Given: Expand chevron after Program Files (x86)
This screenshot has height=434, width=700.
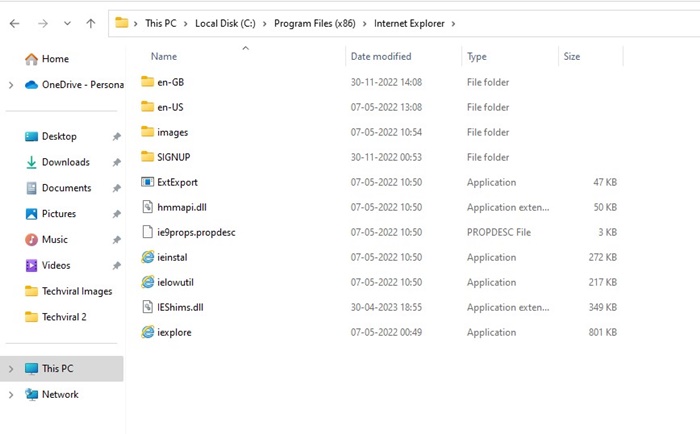Looking at the screenshot, I should (x=364, y=24).
